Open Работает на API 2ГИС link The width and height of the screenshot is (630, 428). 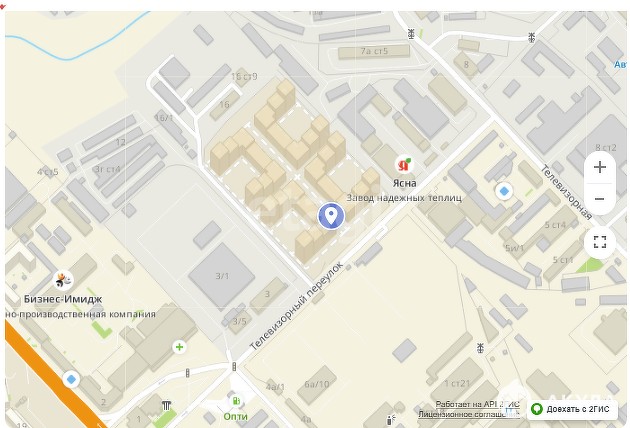click(477, 404)
